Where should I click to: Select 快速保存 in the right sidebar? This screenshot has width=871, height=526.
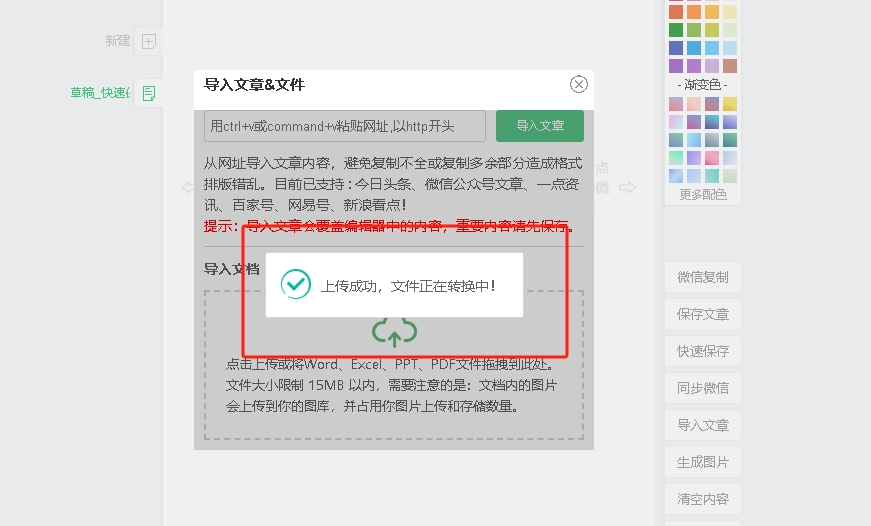tap(702, 351)
